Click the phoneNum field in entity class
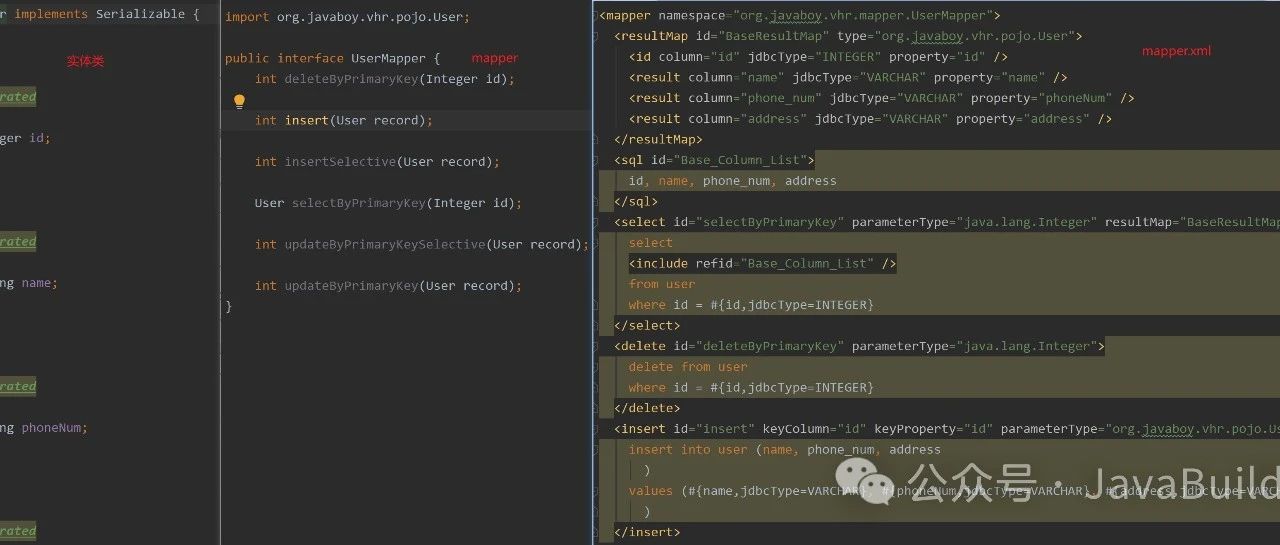 (x=53, y=428)
